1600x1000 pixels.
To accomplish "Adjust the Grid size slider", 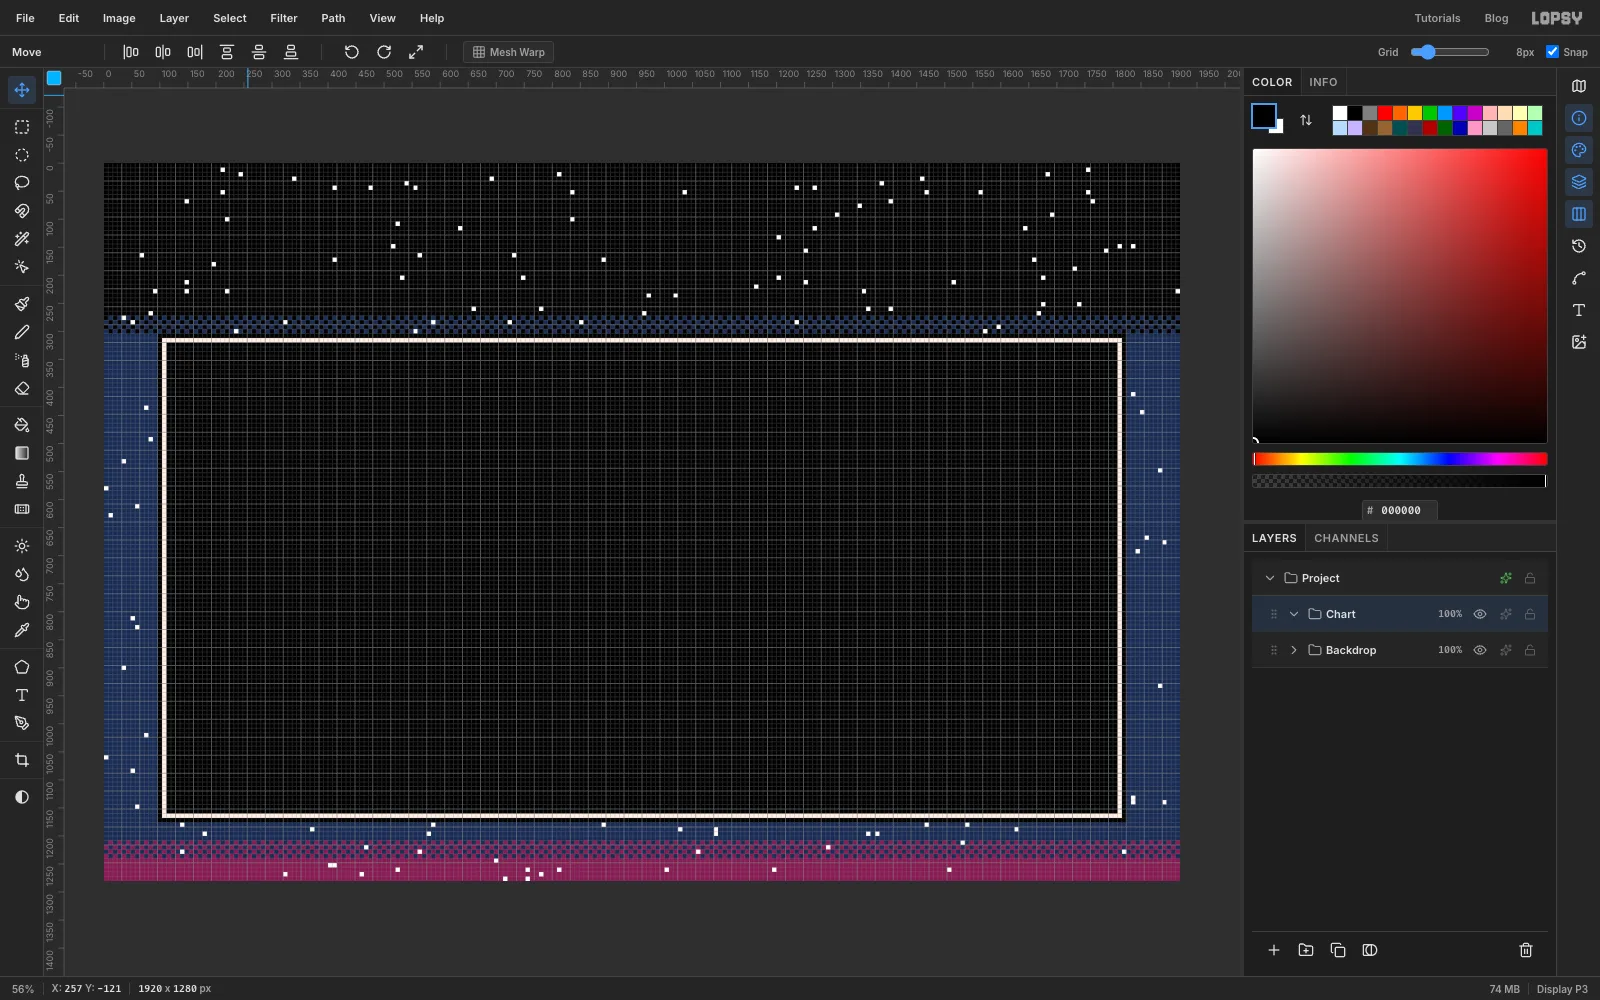I will 1450,52.
